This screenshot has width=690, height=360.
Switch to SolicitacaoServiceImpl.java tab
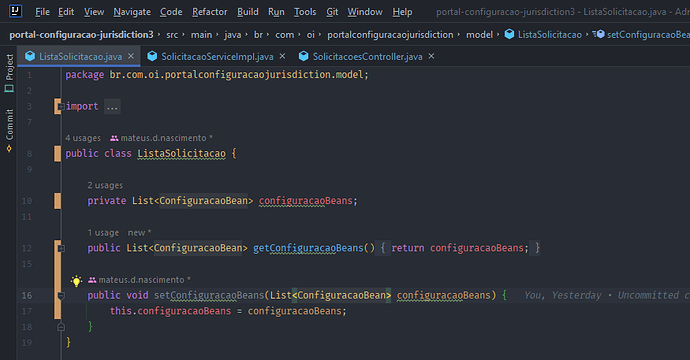click(x=217, y=57)
